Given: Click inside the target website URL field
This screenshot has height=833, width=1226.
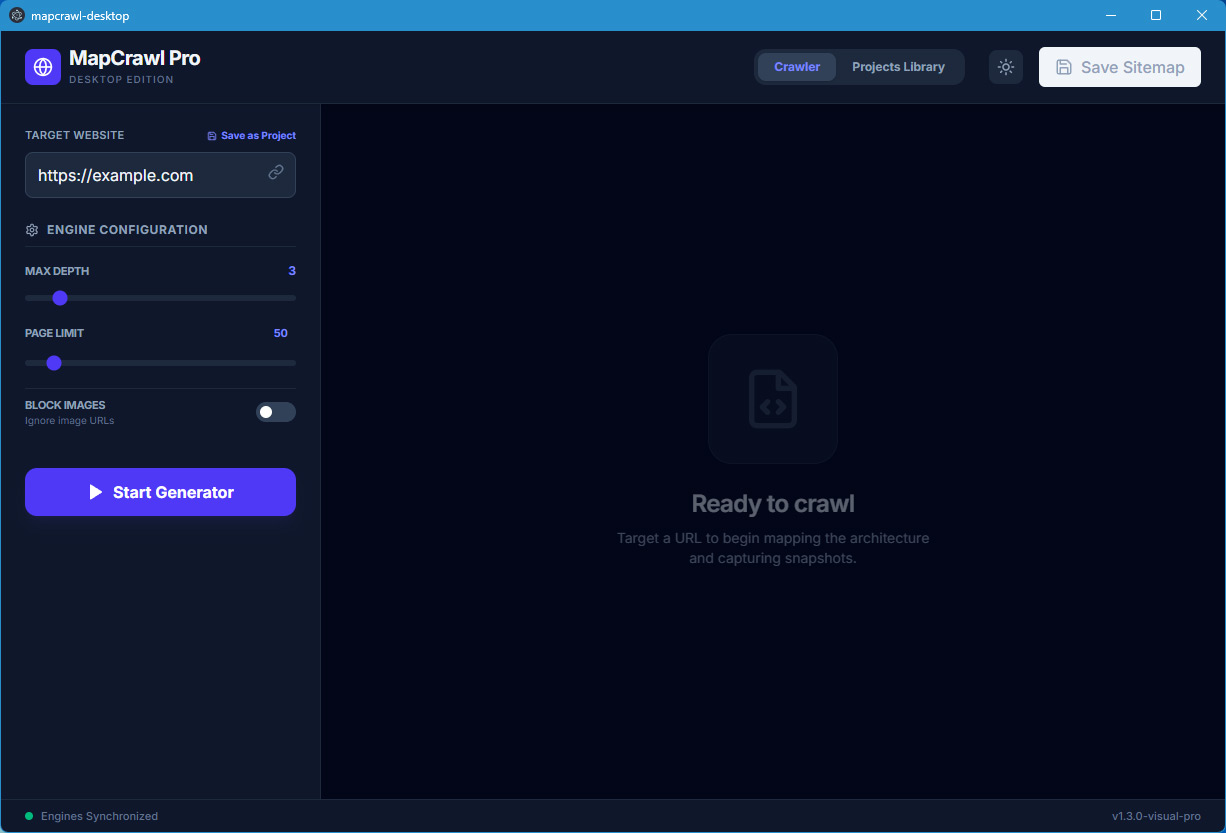Looking at the screenshot, I should (145, 174).
